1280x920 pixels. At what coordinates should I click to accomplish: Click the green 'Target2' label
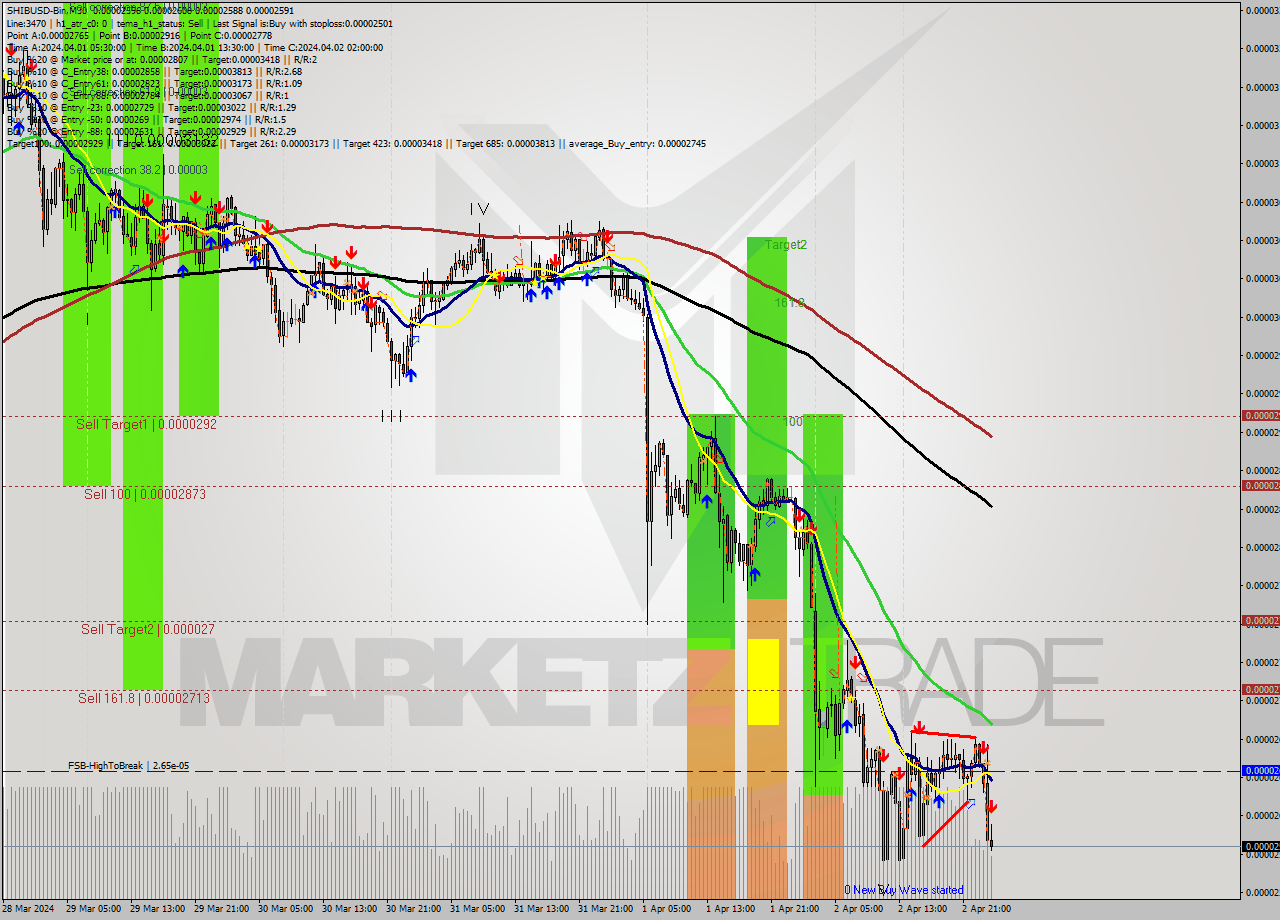click(x=786, y=244)
